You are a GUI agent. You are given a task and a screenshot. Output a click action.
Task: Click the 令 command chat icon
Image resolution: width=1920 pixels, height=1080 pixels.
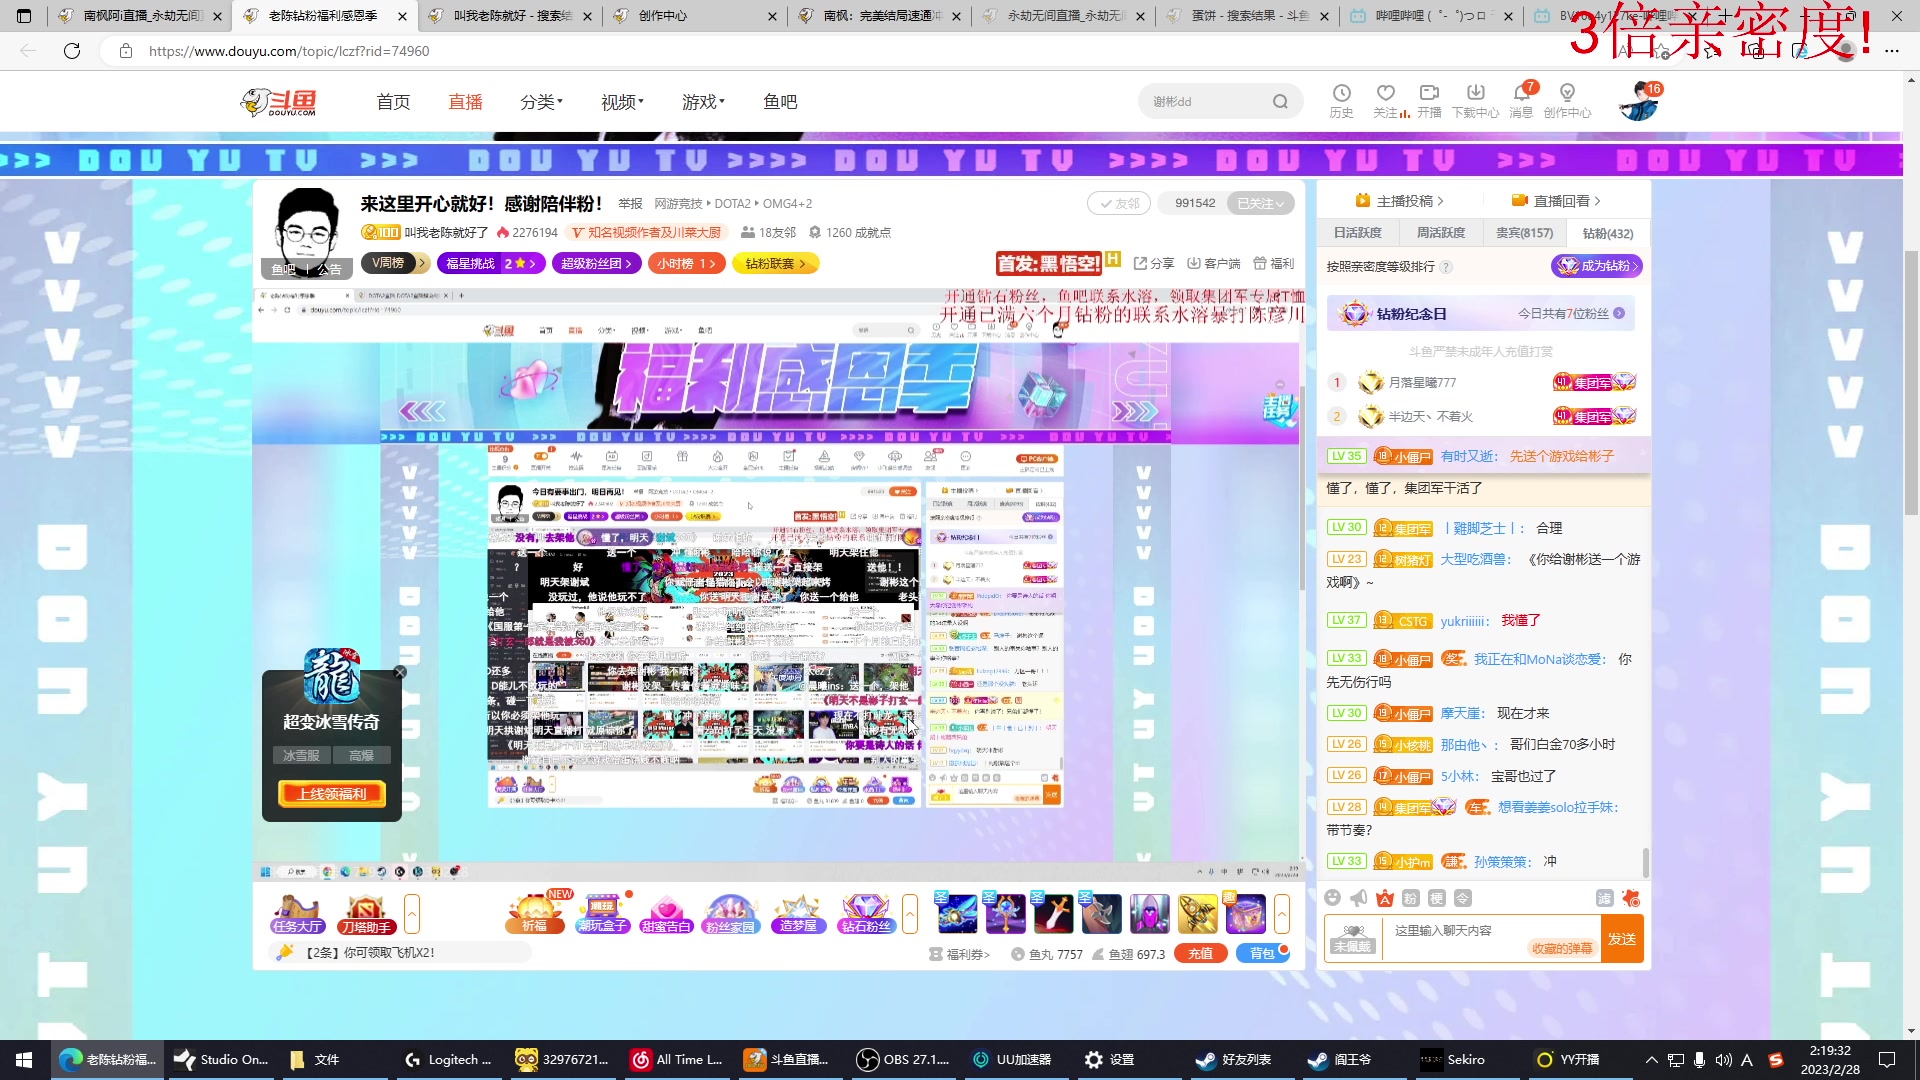point(1463,898)
